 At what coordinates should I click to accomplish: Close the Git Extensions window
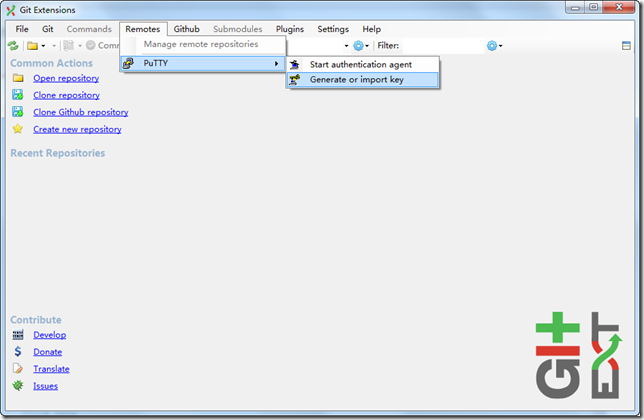(619, 7)
